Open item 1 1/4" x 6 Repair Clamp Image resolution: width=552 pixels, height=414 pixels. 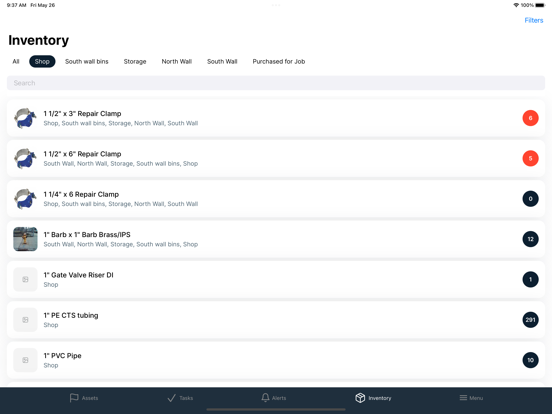(x=276, y=199)
